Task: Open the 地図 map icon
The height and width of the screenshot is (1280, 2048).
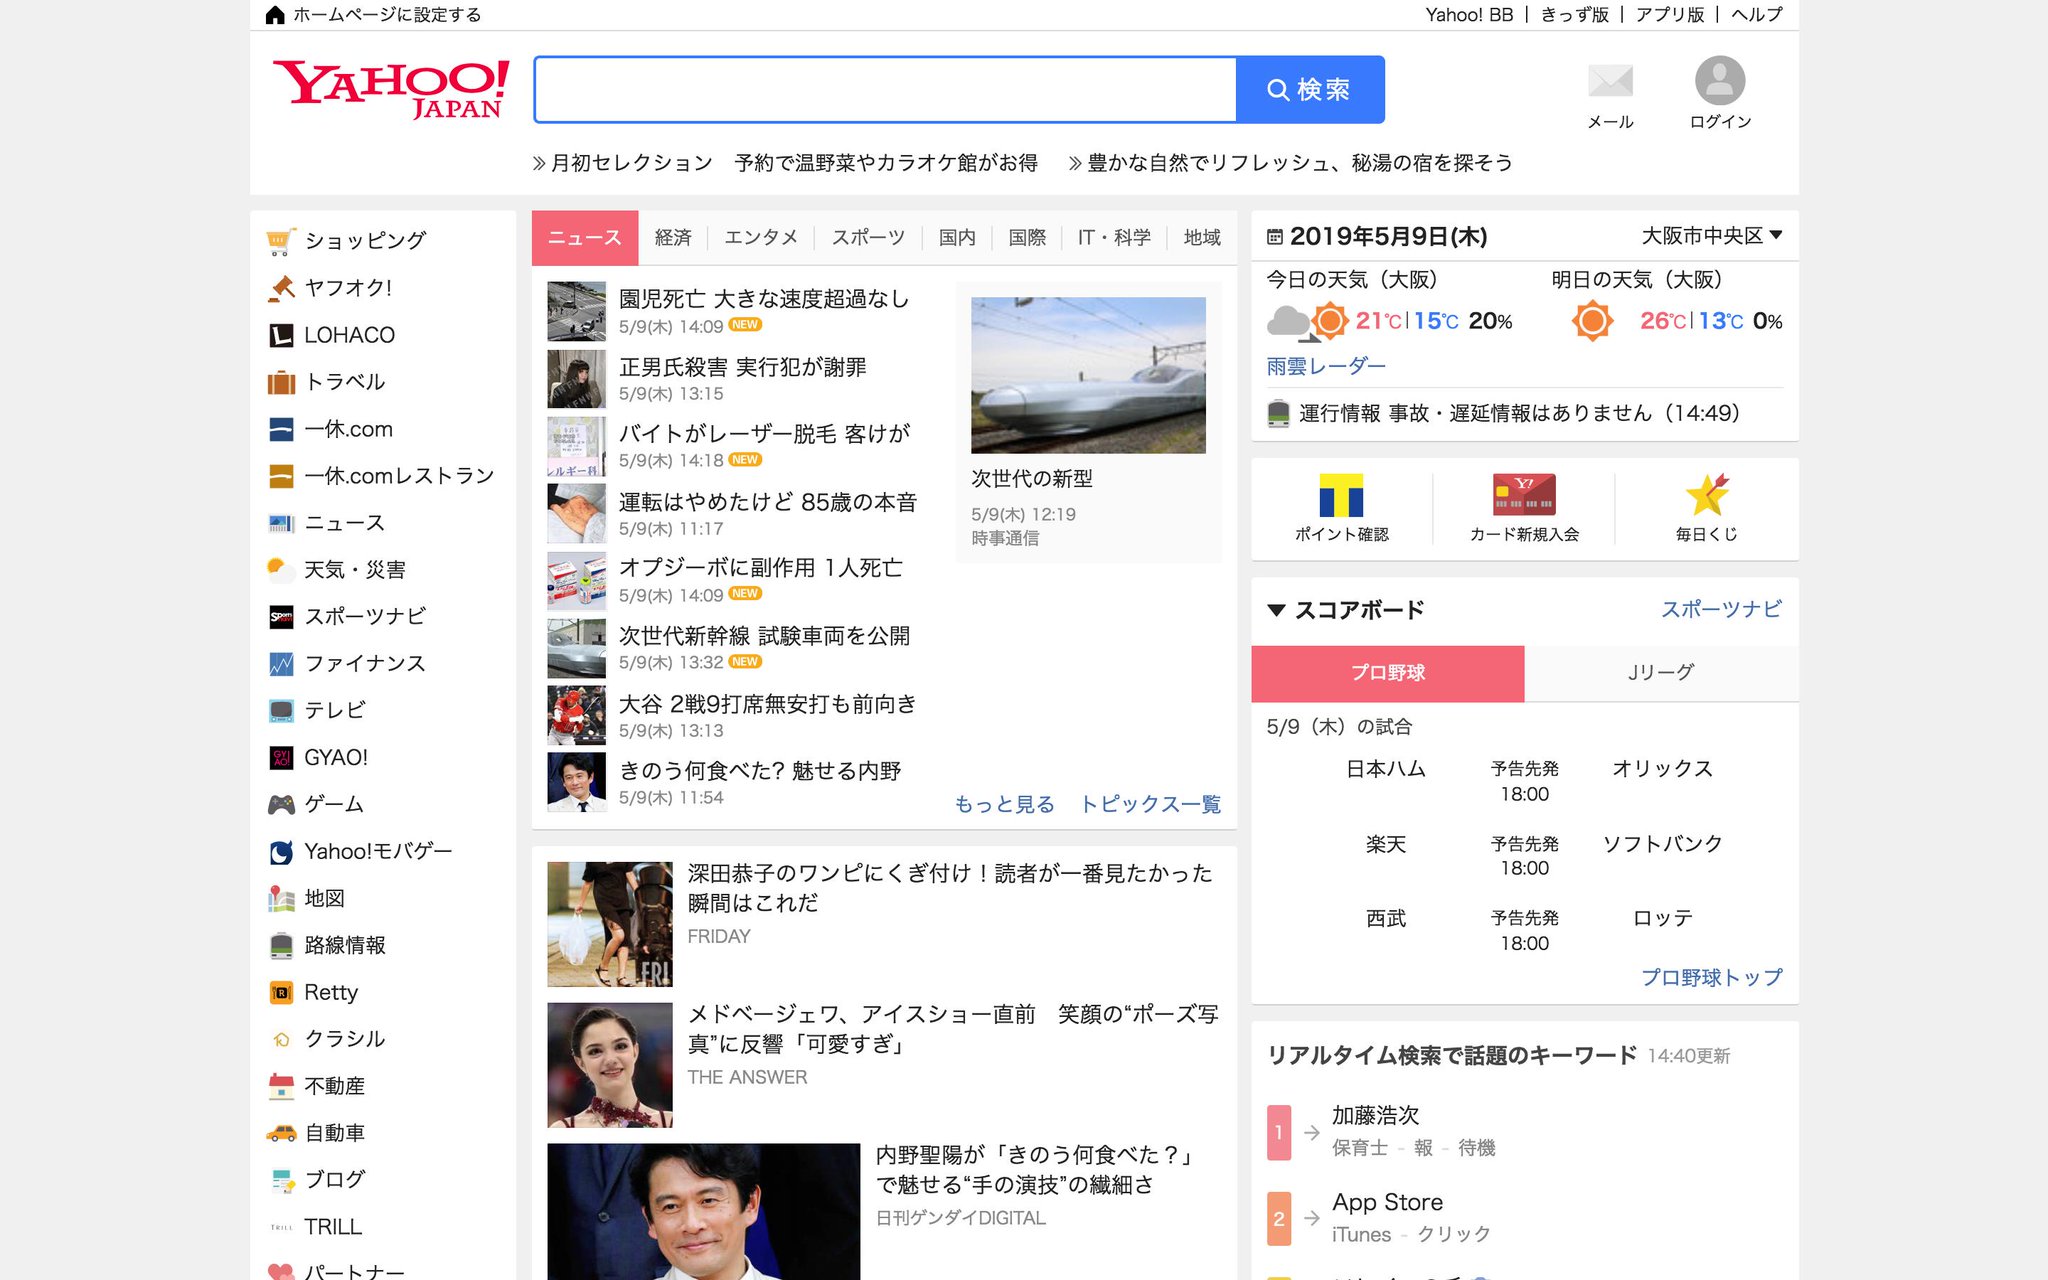Action: click(x=281, y=898)
